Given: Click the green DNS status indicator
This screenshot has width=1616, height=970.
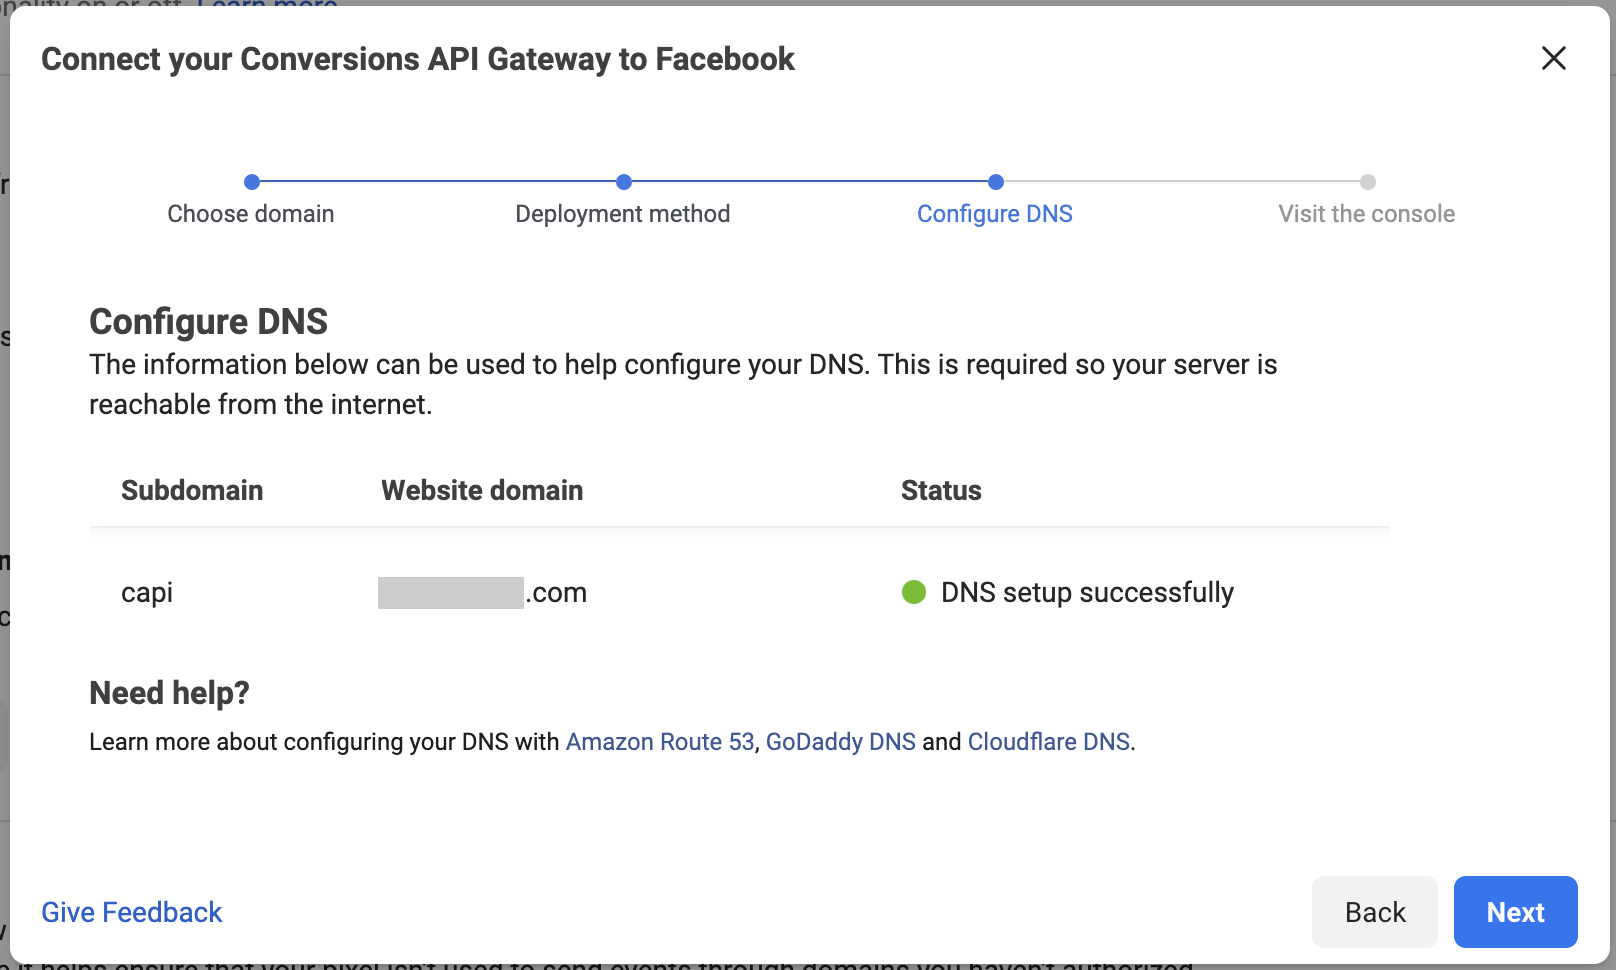Looking at the screenshot, I should pos(914,592).
